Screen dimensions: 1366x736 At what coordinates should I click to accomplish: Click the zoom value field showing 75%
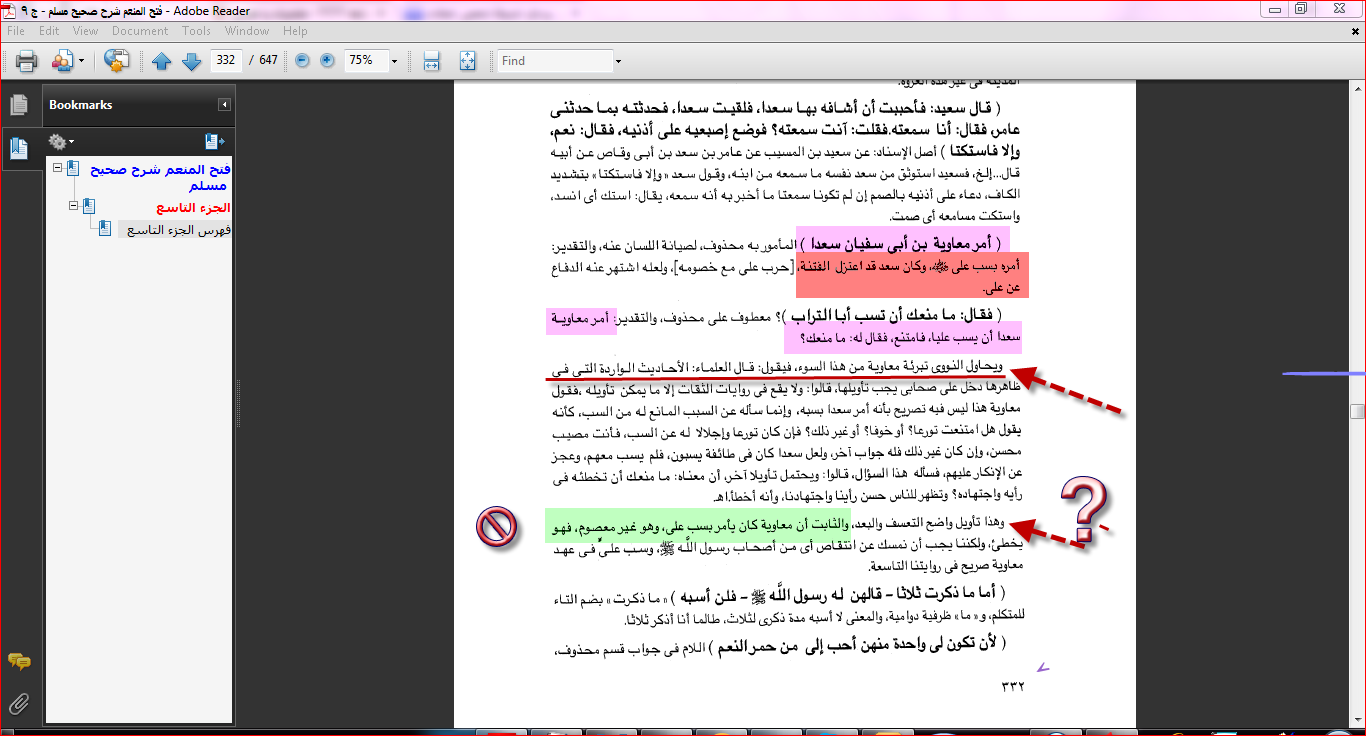[366, 61]
